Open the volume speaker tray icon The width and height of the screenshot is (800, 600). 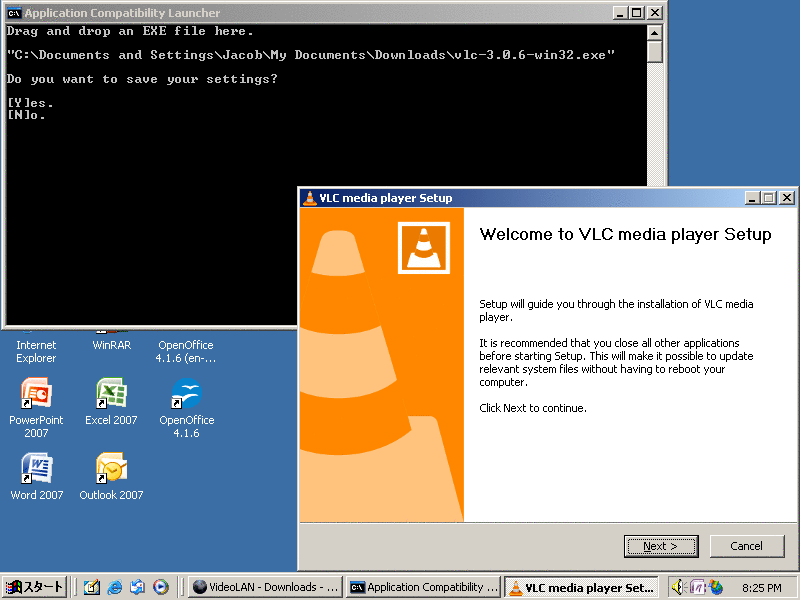(678, 588)
